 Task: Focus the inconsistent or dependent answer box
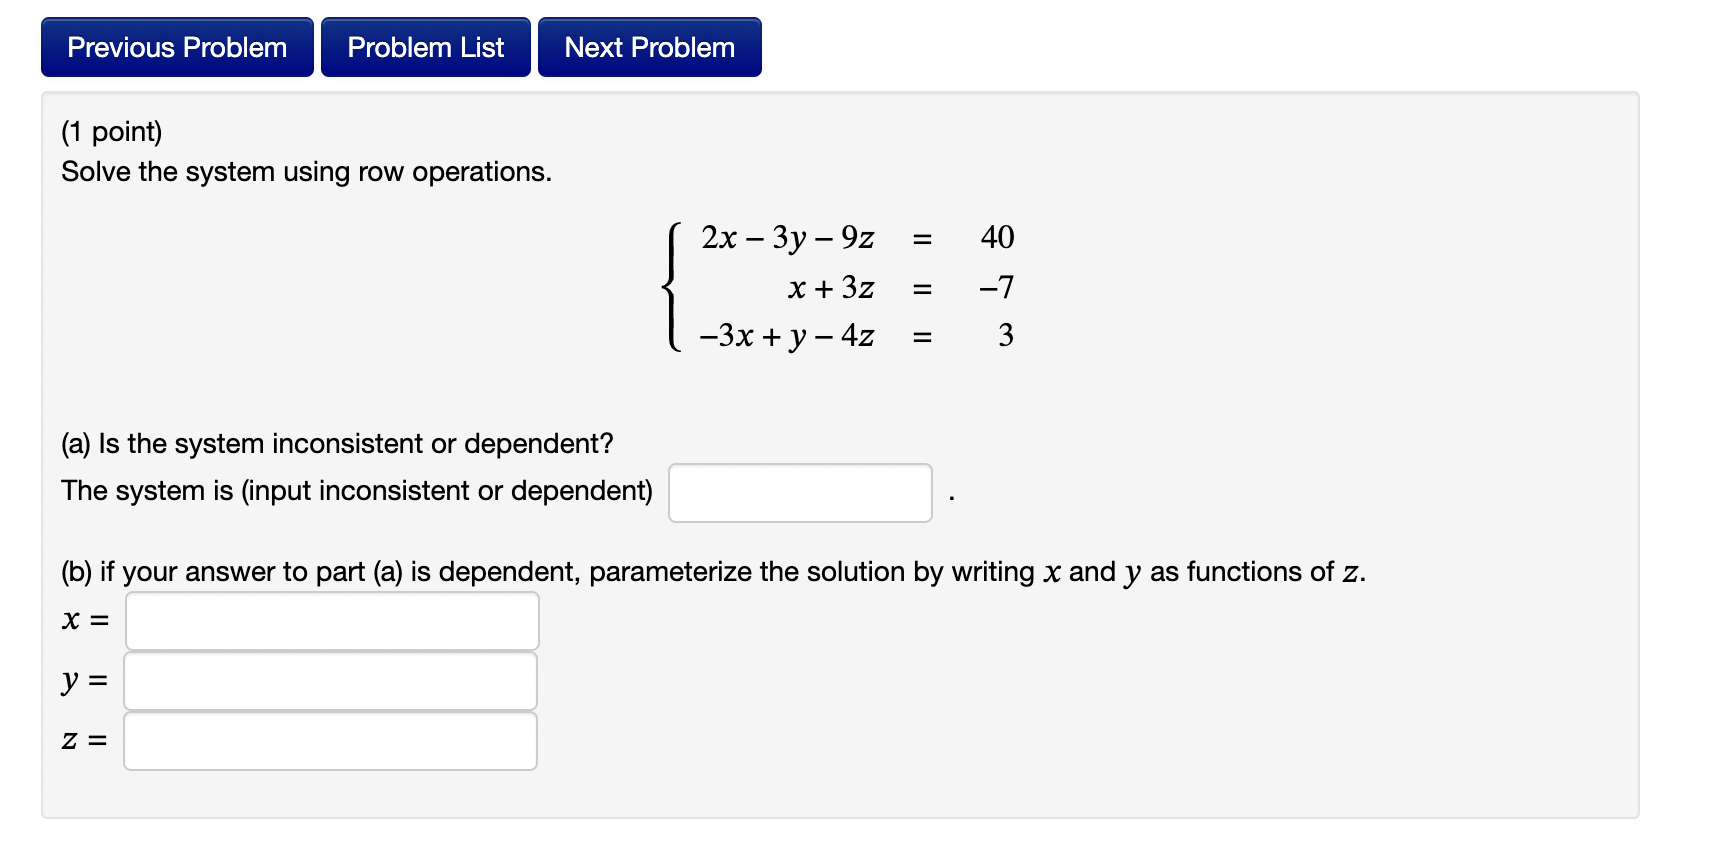(x=800, y=493)
